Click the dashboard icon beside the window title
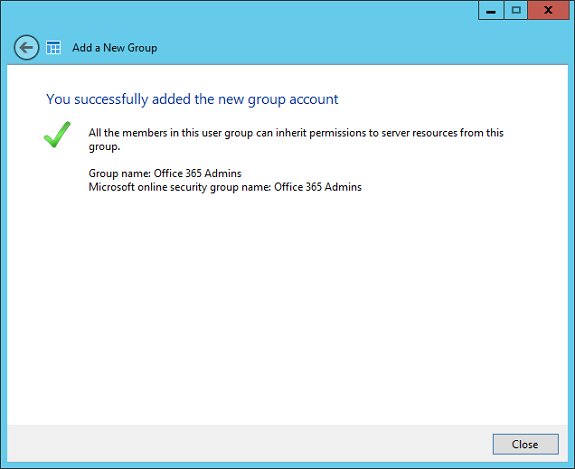 (54, 48)
